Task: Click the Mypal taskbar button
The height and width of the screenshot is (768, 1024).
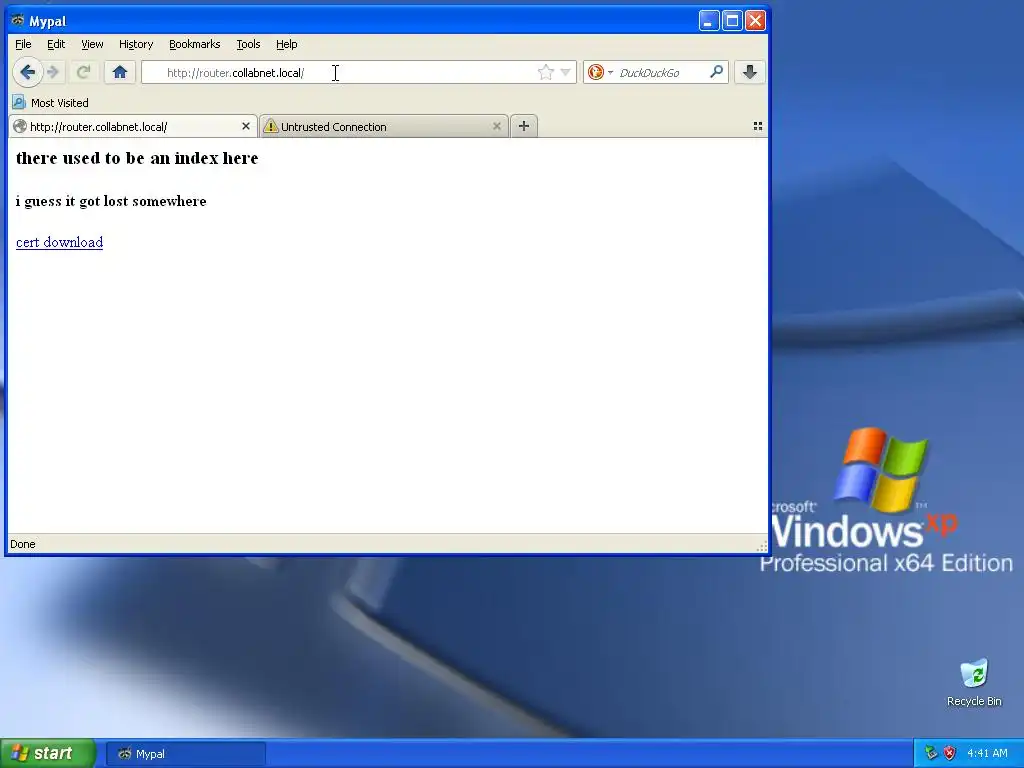Action: 186,754
